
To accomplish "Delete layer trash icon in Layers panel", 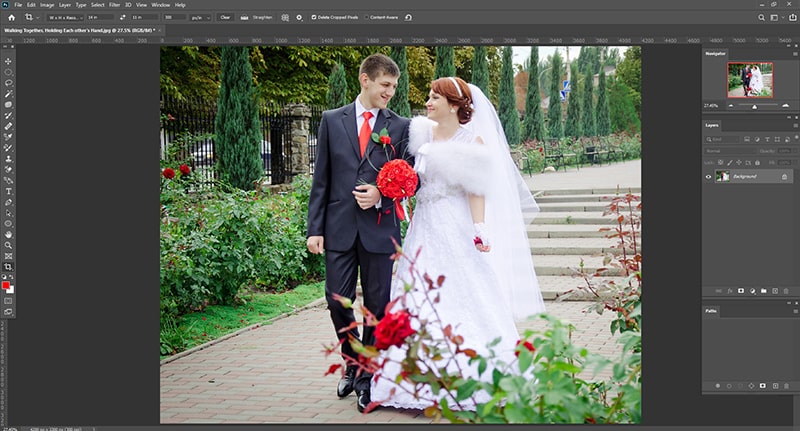I will (786, 291).
